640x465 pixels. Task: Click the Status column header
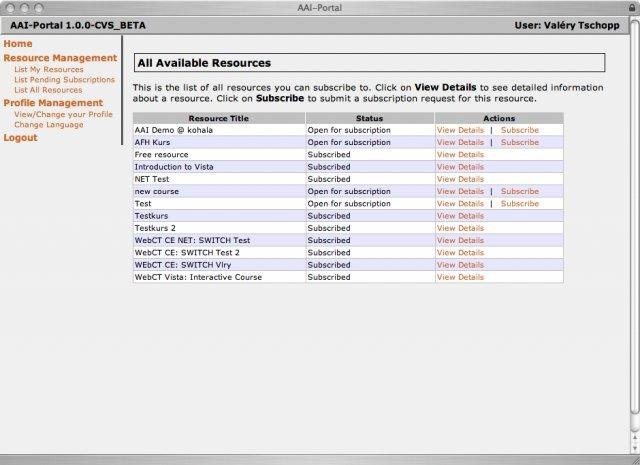(x=369, y=118)
